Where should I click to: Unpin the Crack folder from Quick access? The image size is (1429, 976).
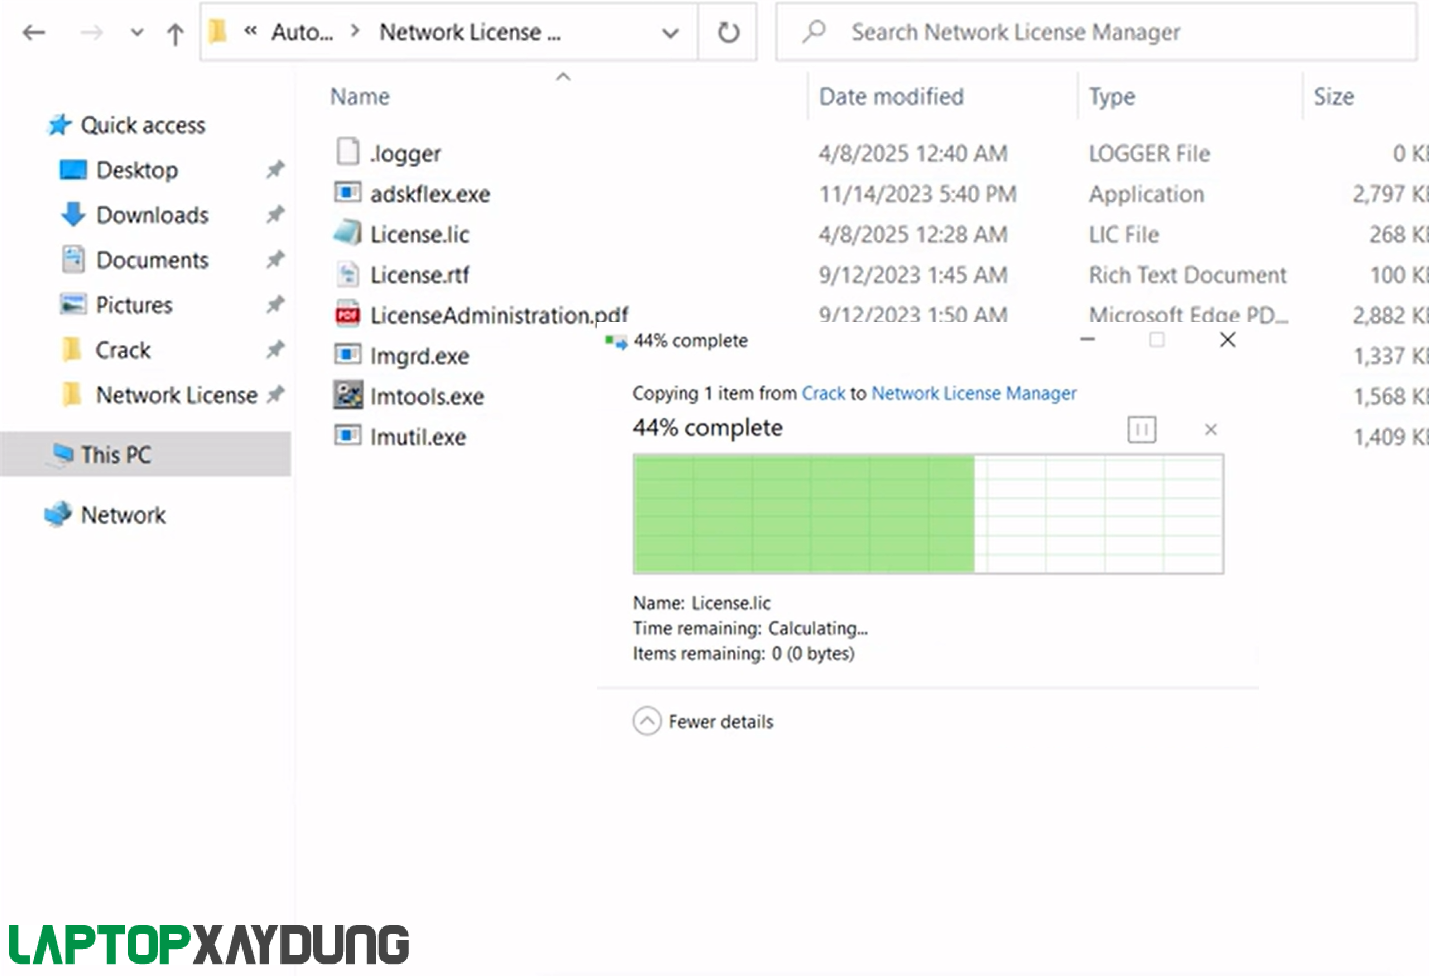point(275,349)
